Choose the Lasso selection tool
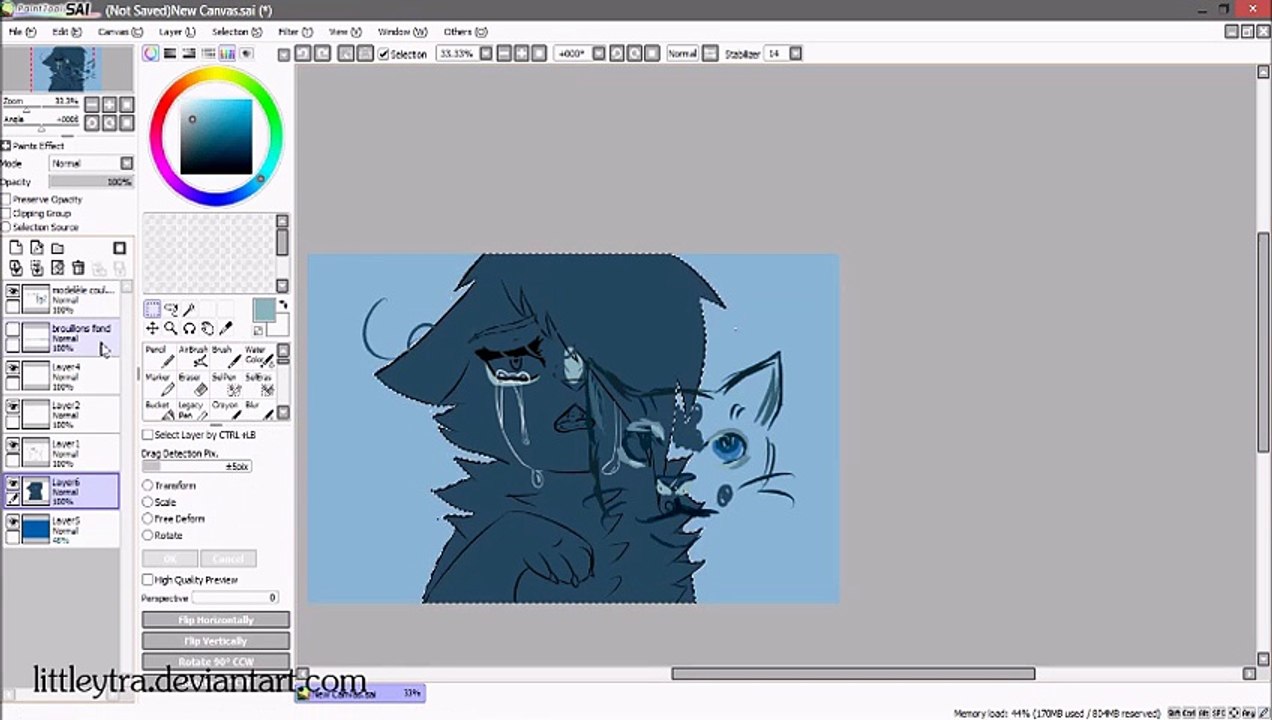Image resolution: width=1272 pixels, height=720 pixels. (171, 309)
